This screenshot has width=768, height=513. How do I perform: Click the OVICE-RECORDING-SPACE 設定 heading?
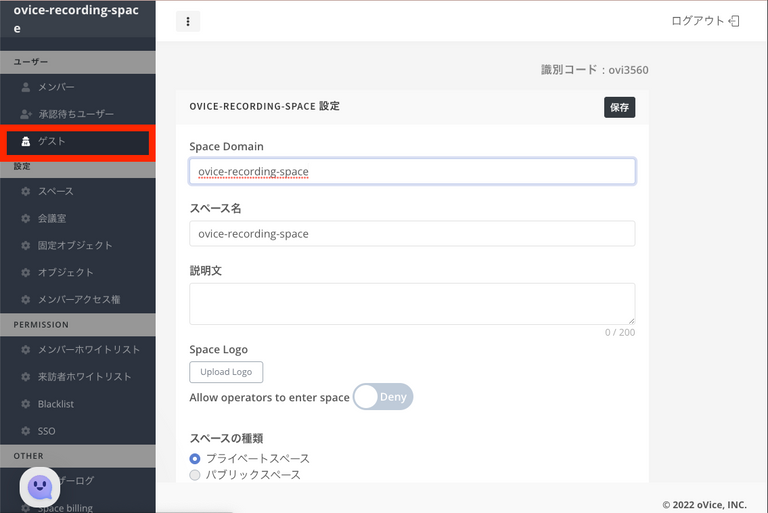pos(264,106)
